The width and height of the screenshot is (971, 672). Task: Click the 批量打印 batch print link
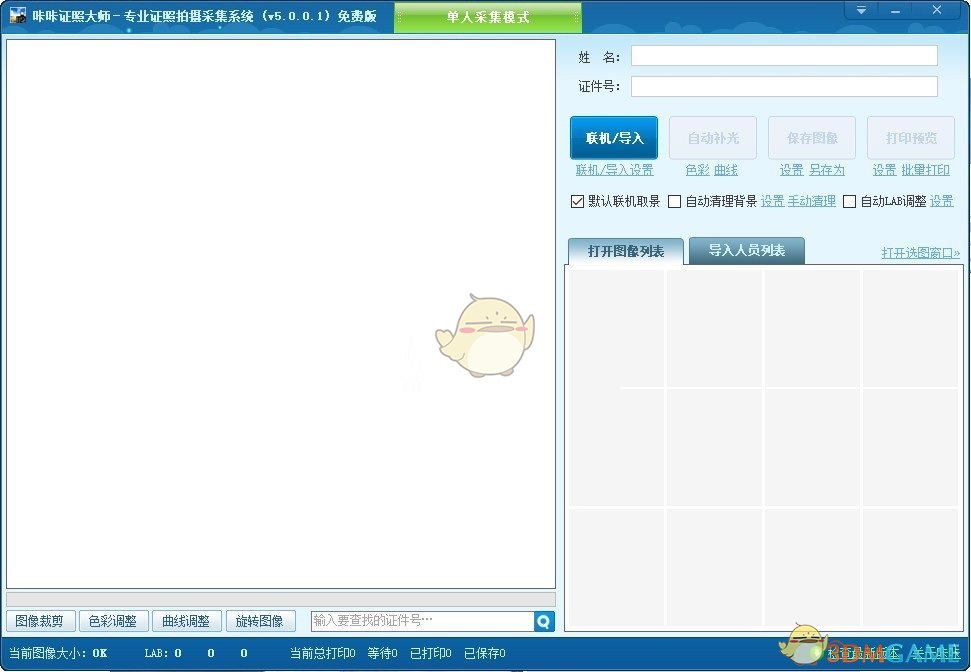click(925, 169)
